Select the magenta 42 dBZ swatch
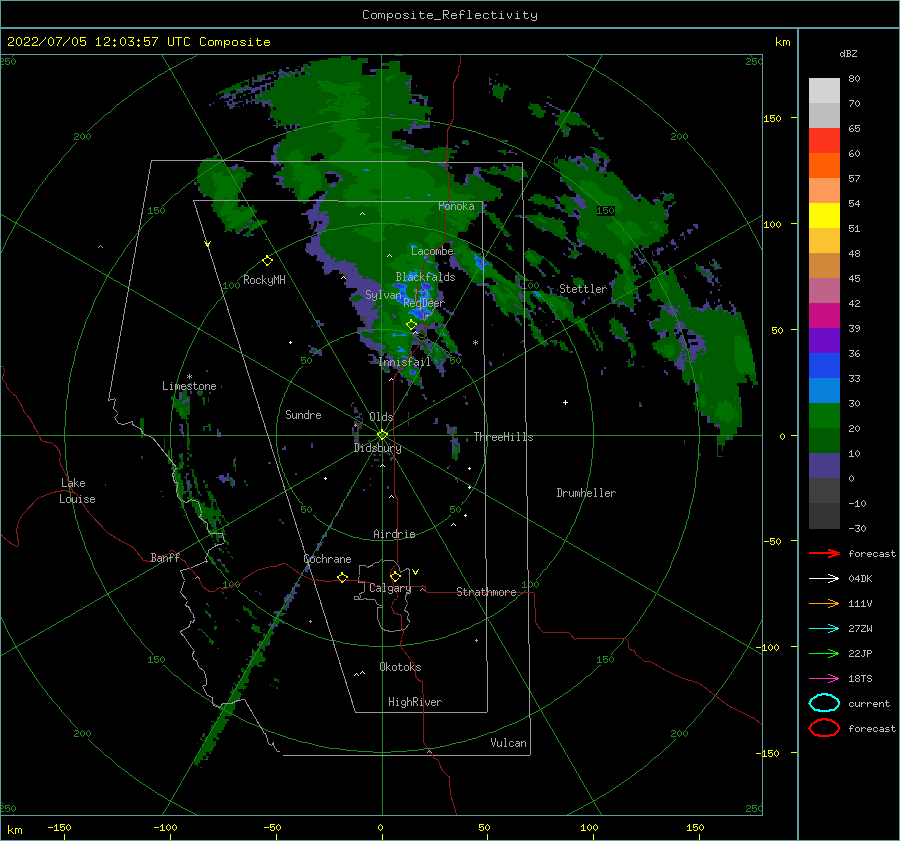The height and width of the screenshot is (841, 900). [x=824, y=315]
